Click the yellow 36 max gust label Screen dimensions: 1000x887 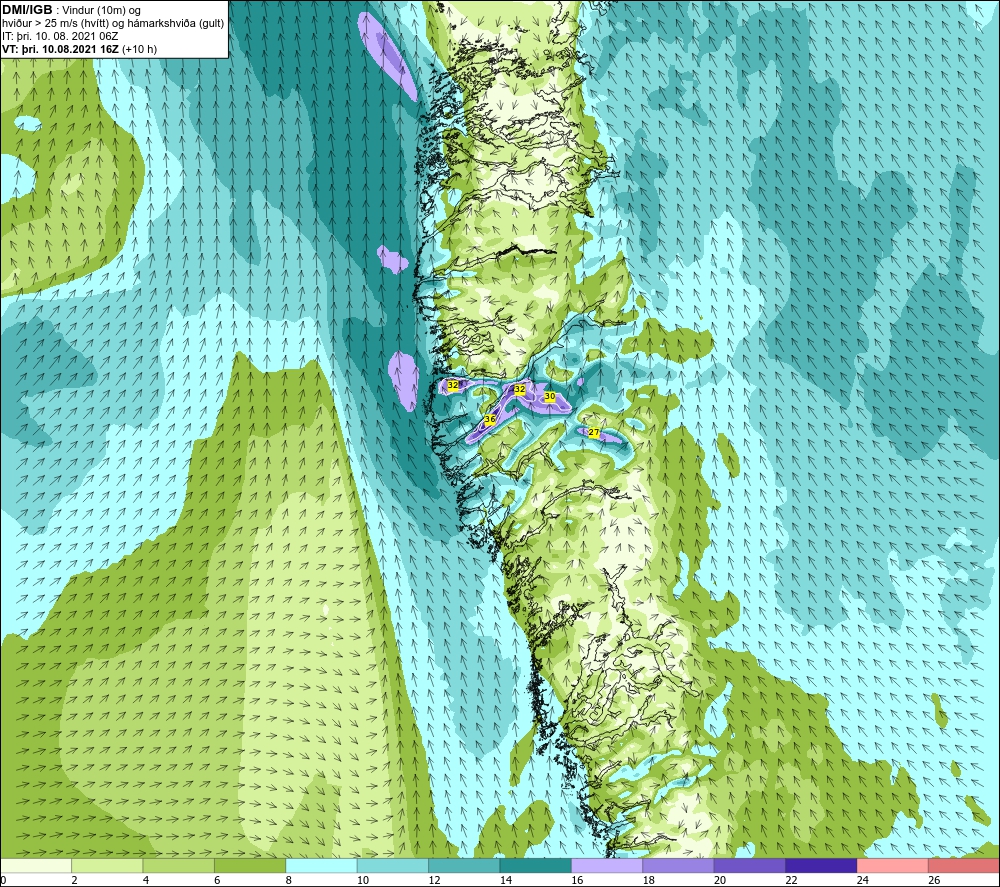490,419
